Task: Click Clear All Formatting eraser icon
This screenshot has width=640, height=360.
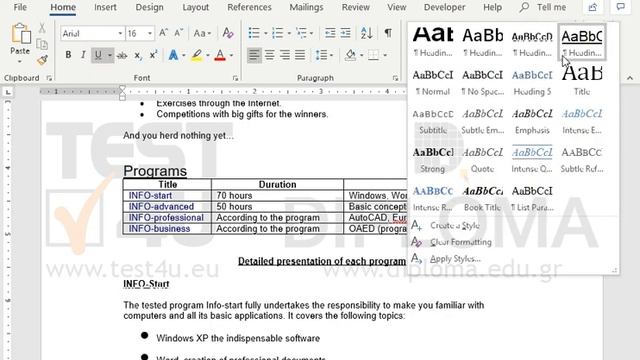Action: pyautogui.click(x=228, y=33)
